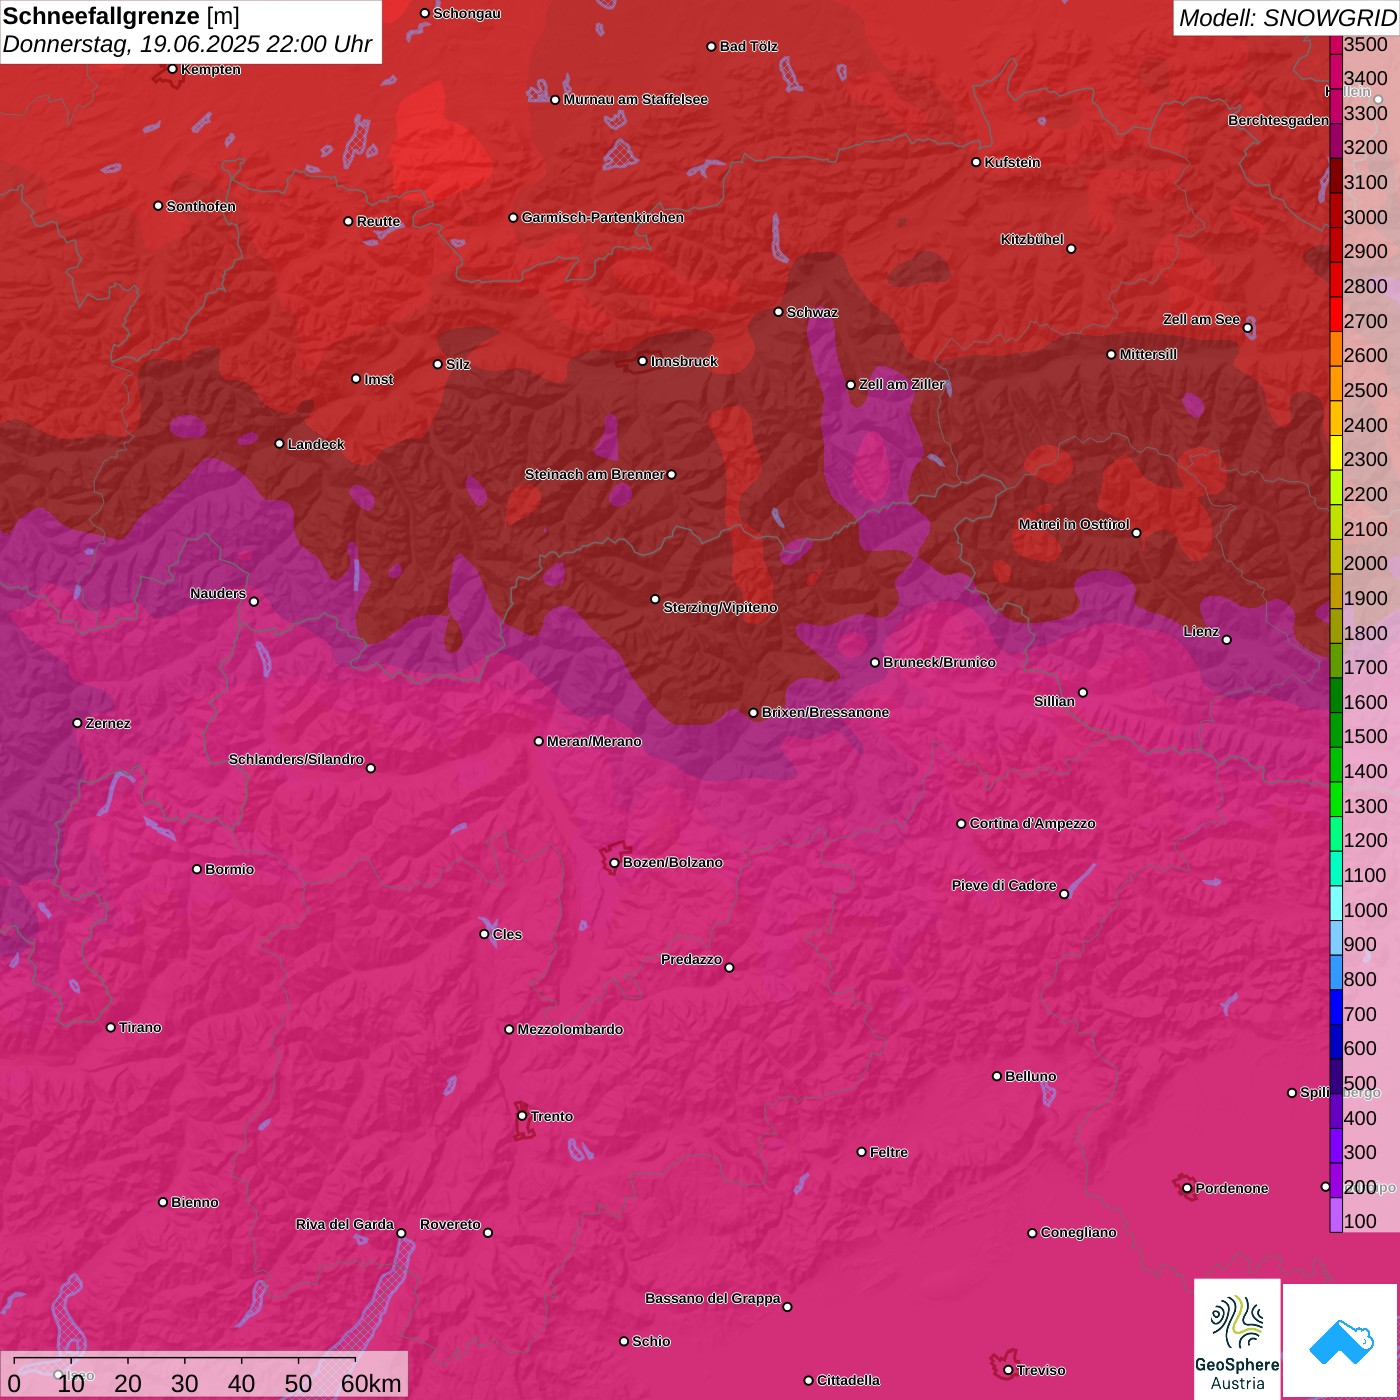Click the 3500 m legend color
1400x1400 pixels.
pos(1335,44)
